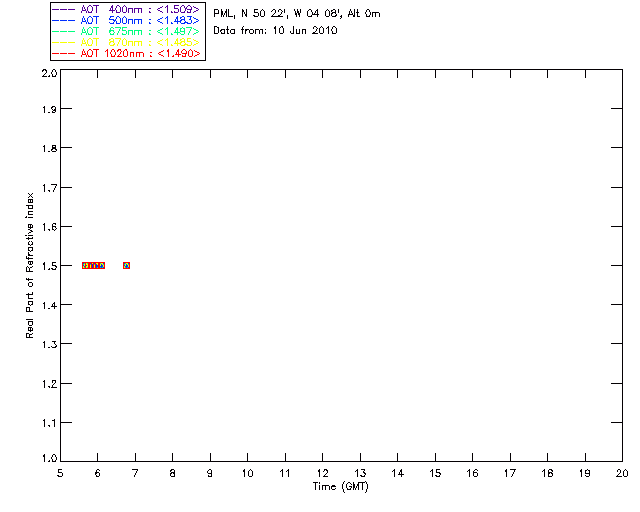Viewport: 640px width, 512px height.
Task: Click the PML station location text
Action: click(297, 14)
